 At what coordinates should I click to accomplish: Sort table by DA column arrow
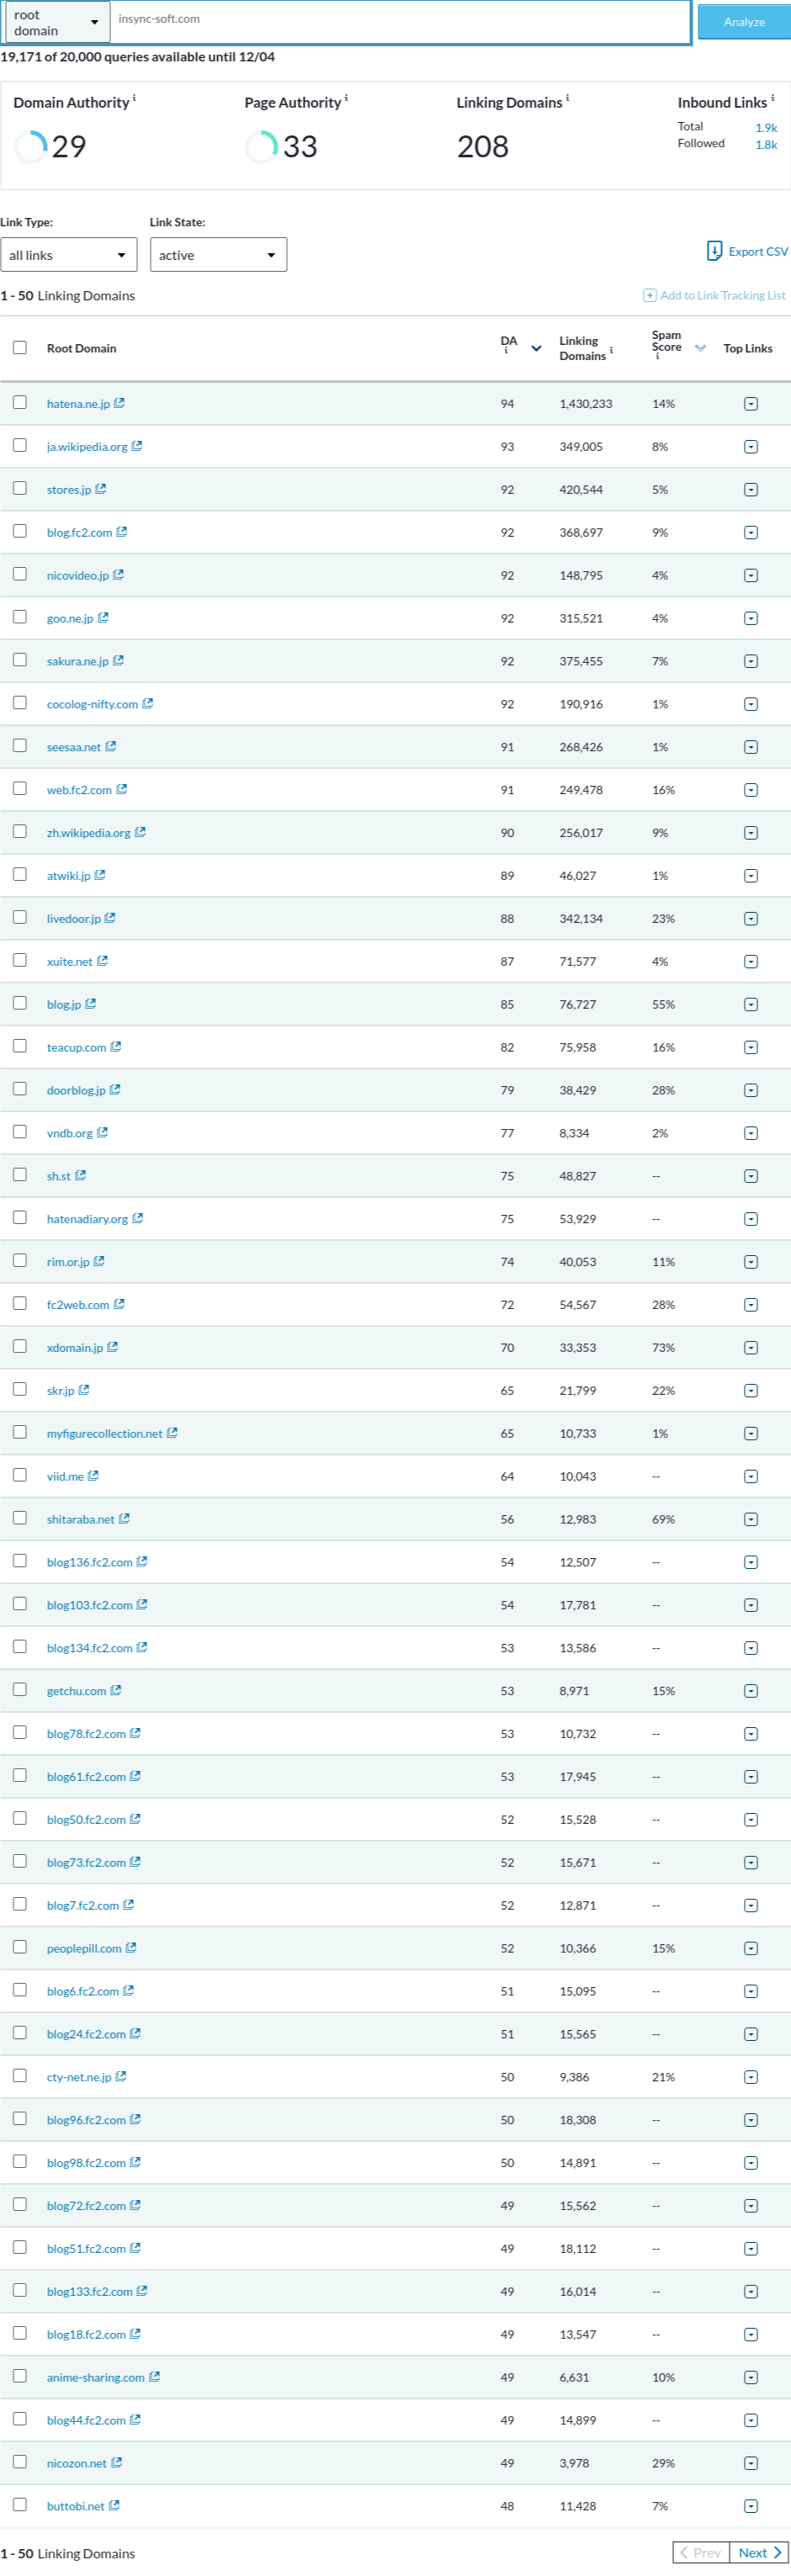536,349
